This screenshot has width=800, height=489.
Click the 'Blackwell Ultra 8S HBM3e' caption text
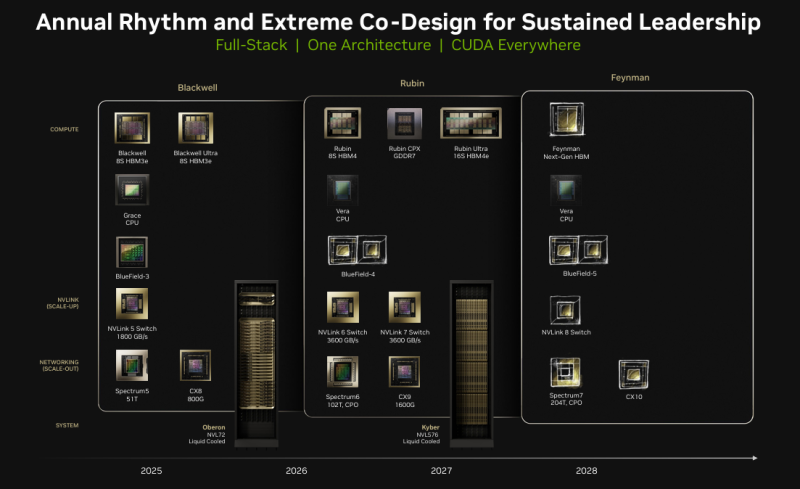click(x=195, y=157)
